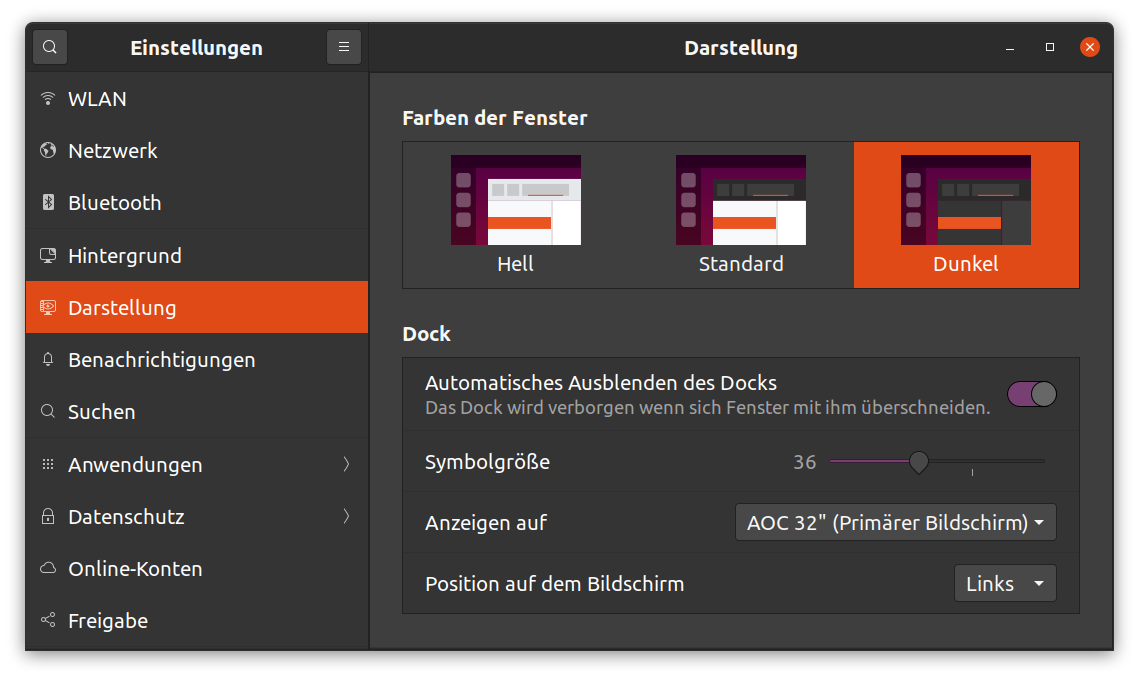Viewport: 1139px width, 679px height.
Task: Choose the Standard window color theme
Action: point(740,214)
